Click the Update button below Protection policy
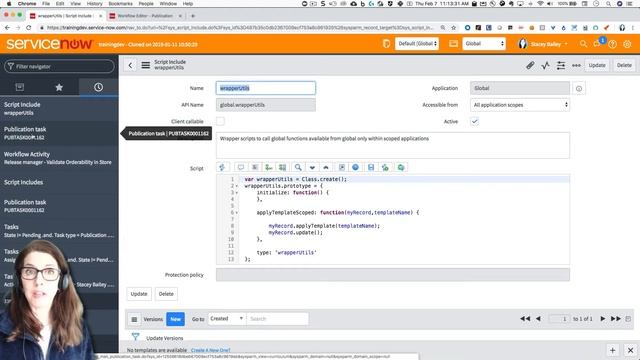The image size is (640, 360). 139,294
